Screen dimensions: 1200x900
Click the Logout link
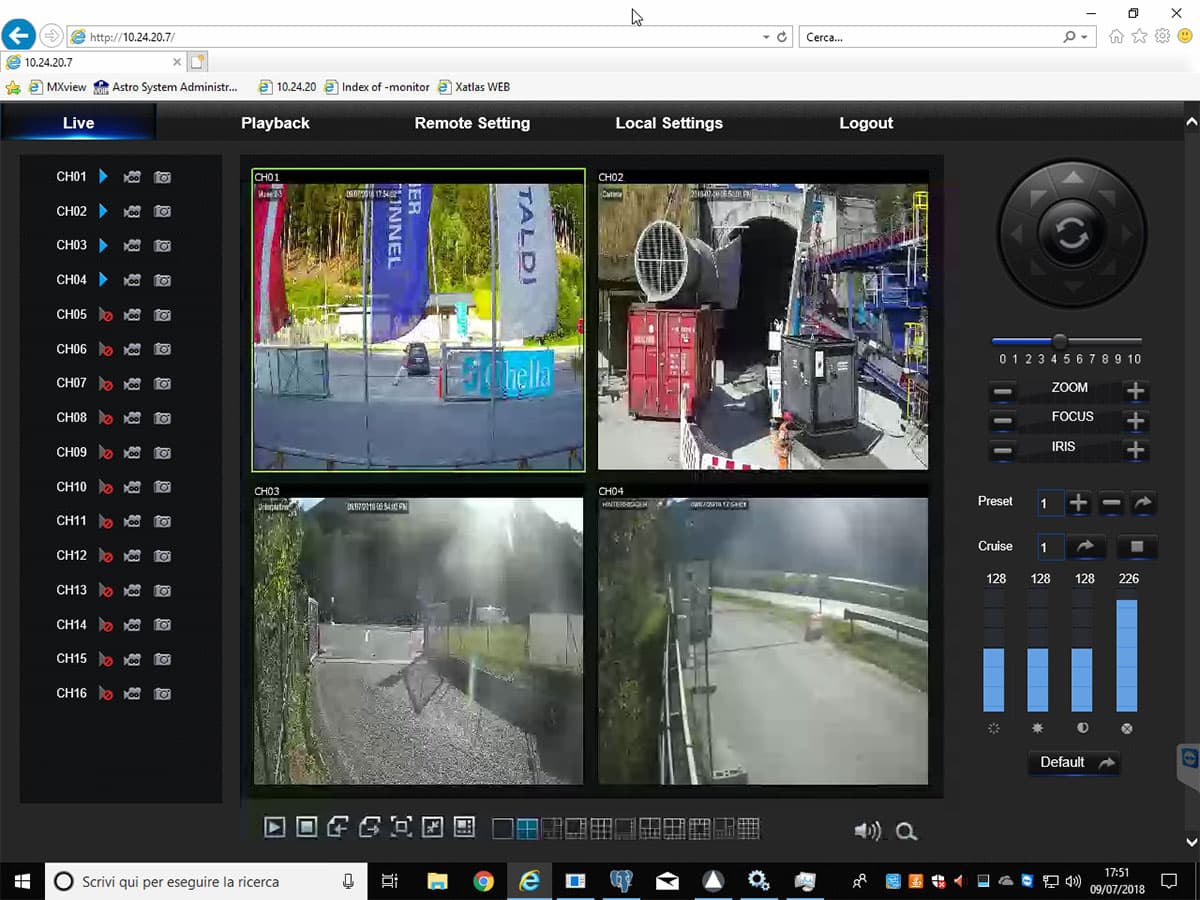(865, 123)
